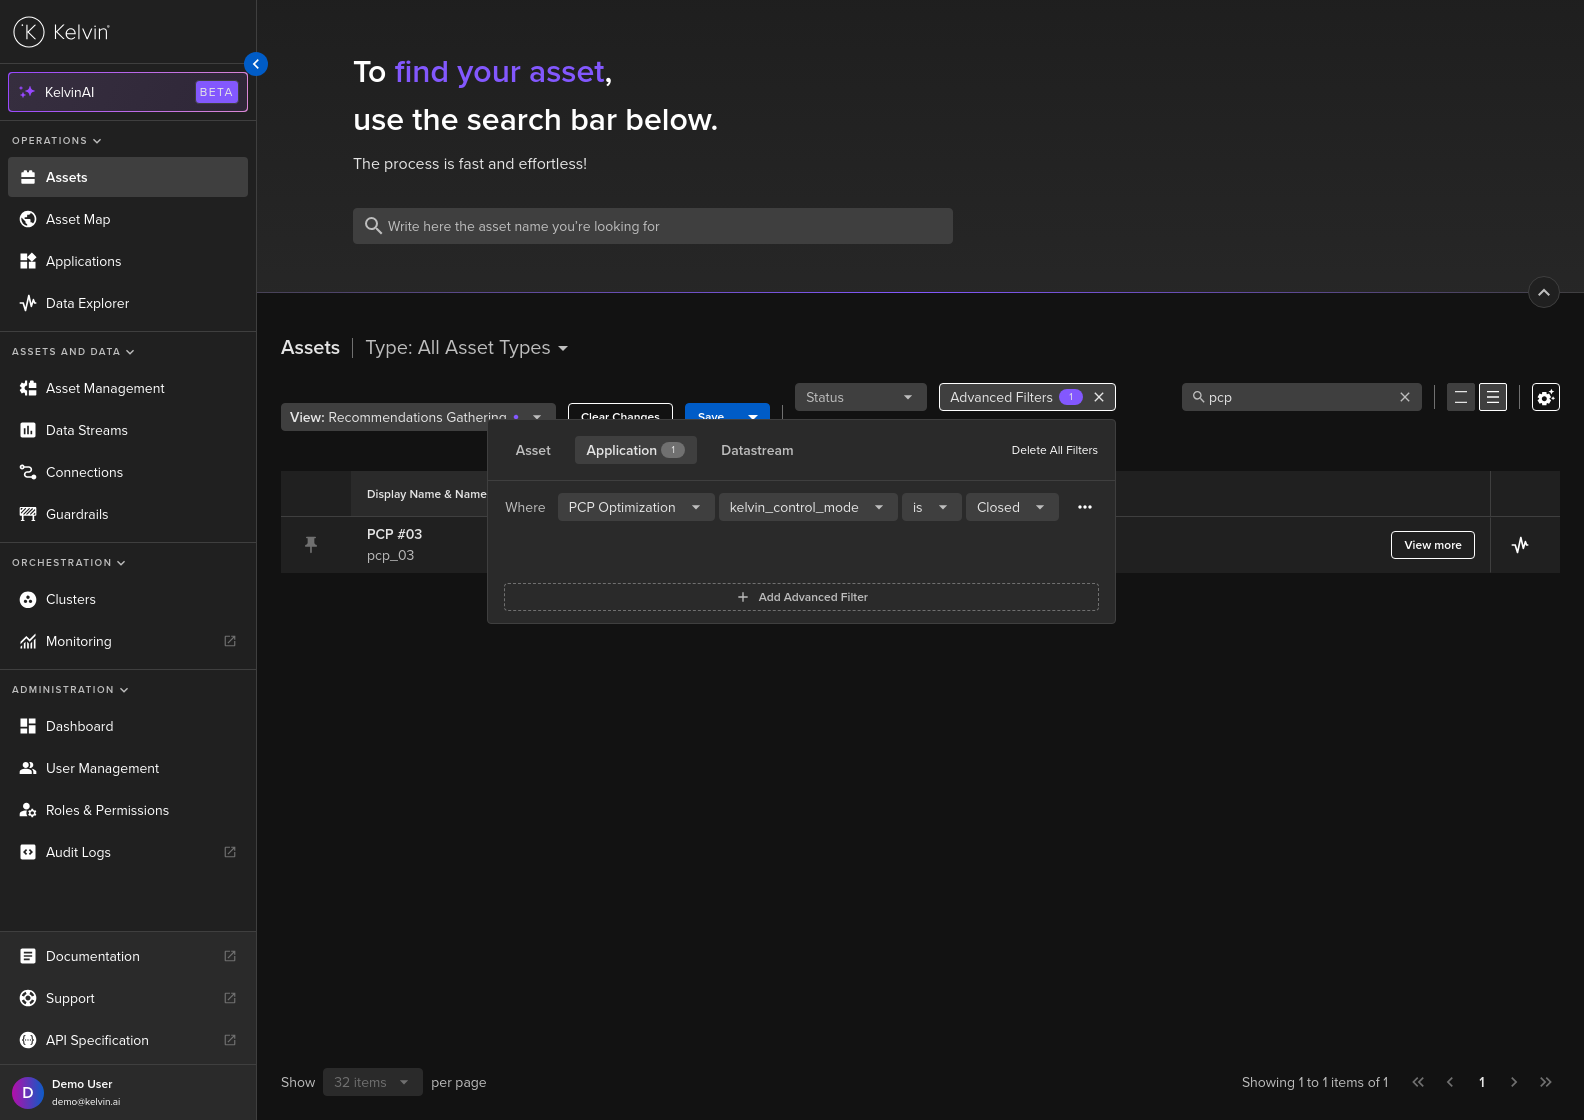The height and width of the screenshot is (1120, 1584).
Task: Go to Guardrails page
Action: tap(77, 515)
